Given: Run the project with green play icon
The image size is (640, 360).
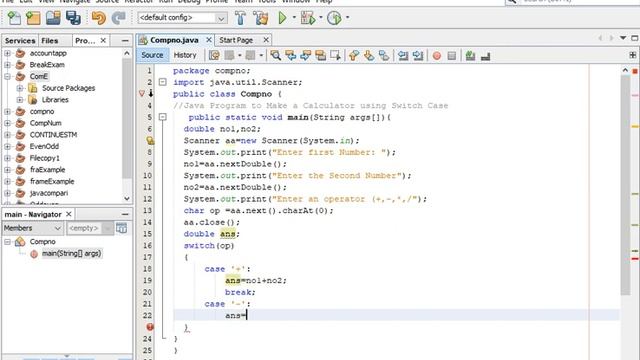Looking at the screenshot, I should 282,18.
